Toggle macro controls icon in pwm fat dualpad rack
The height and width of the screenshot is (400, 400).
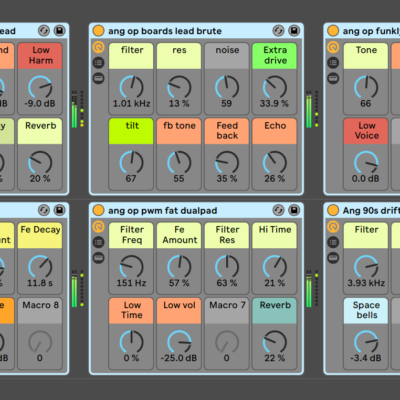tap(98, 227)
